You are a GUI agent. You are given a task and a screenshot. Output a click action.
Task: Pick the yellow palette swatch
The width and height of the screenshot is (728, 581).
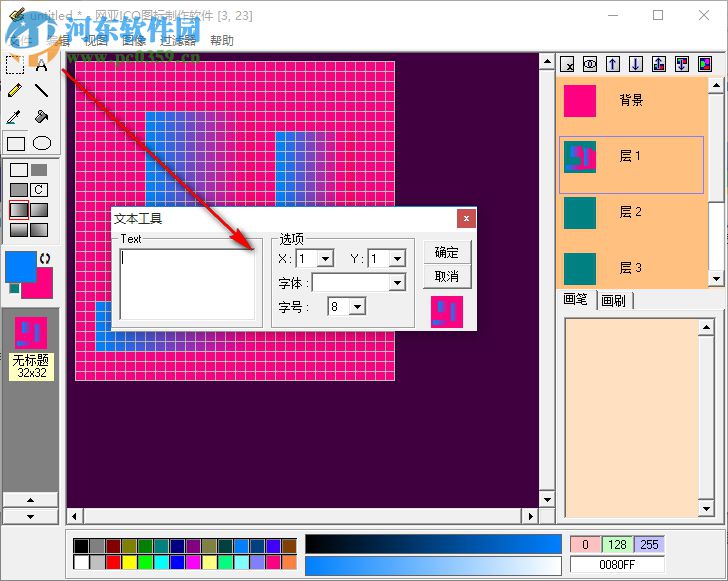[129, 562]
